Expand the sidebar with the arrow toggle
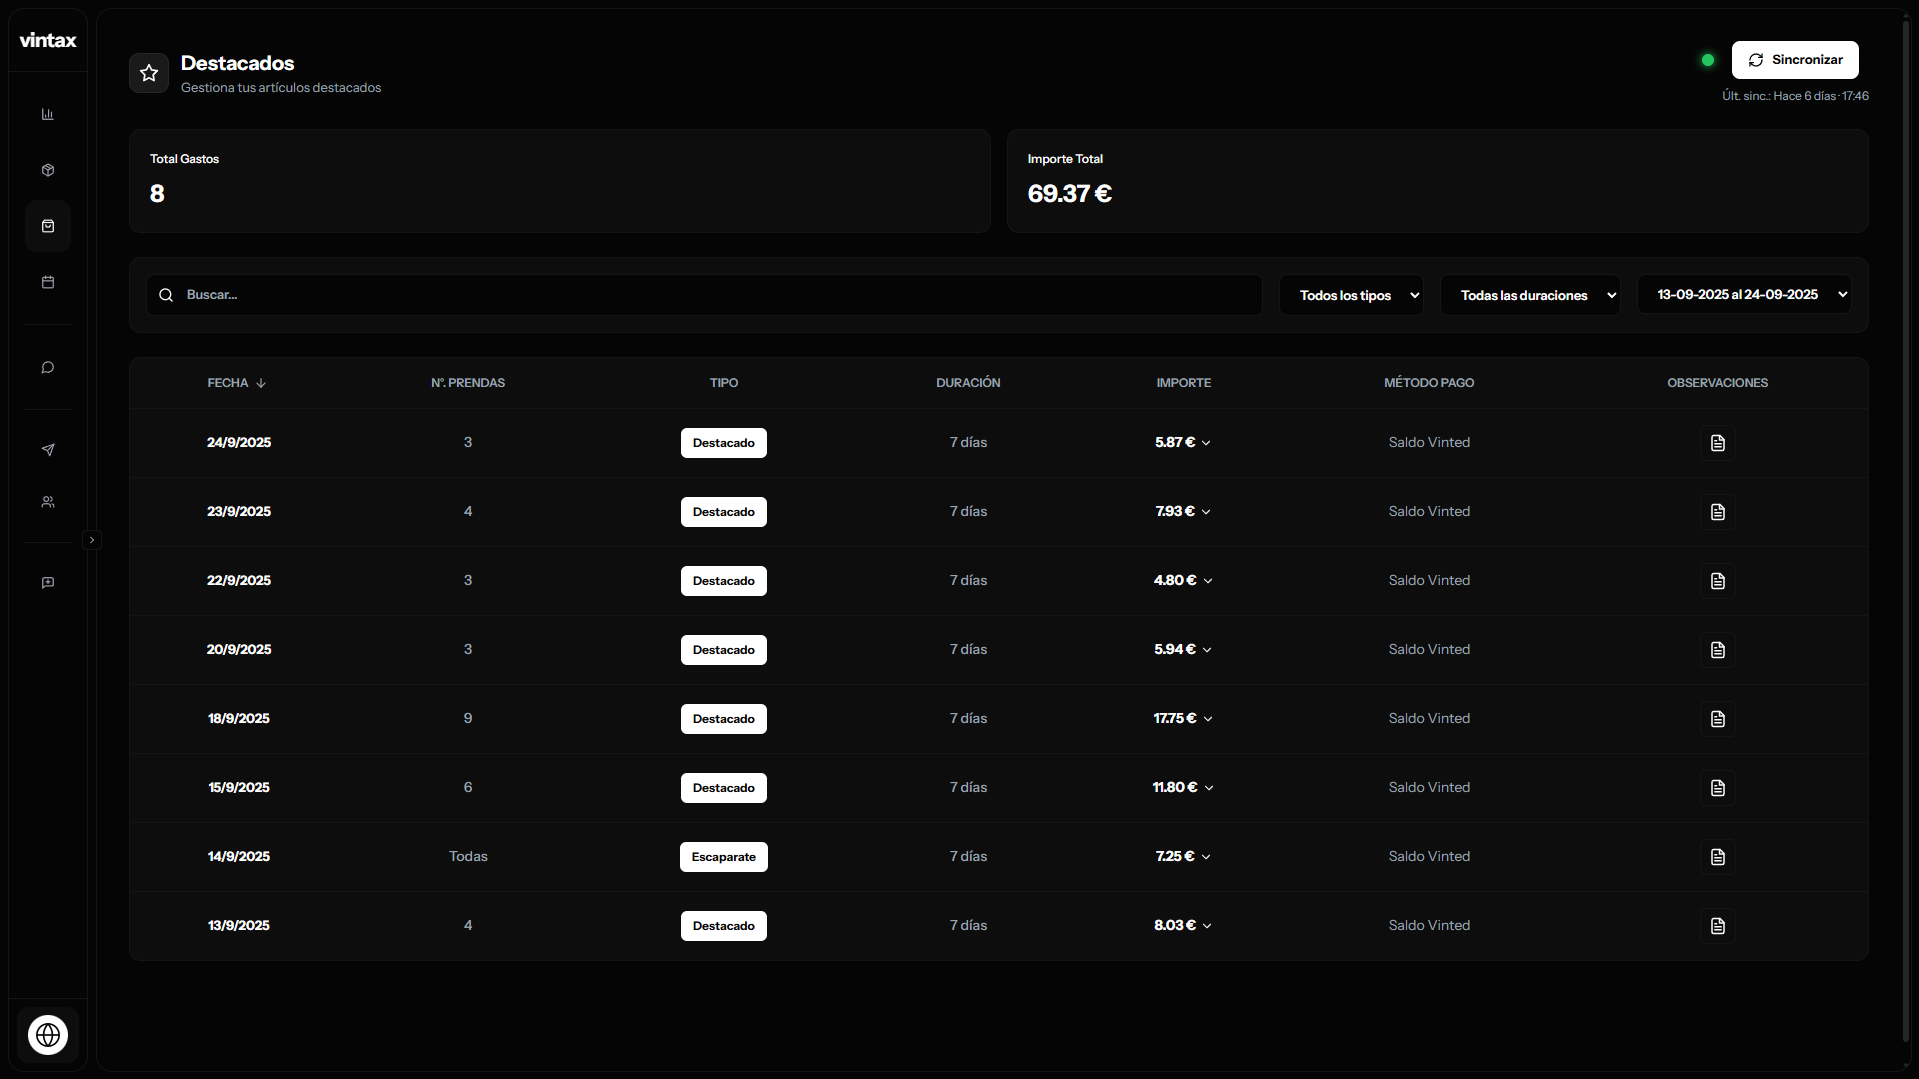This screenshot has width=1919, height=1079. coord(92,540)
